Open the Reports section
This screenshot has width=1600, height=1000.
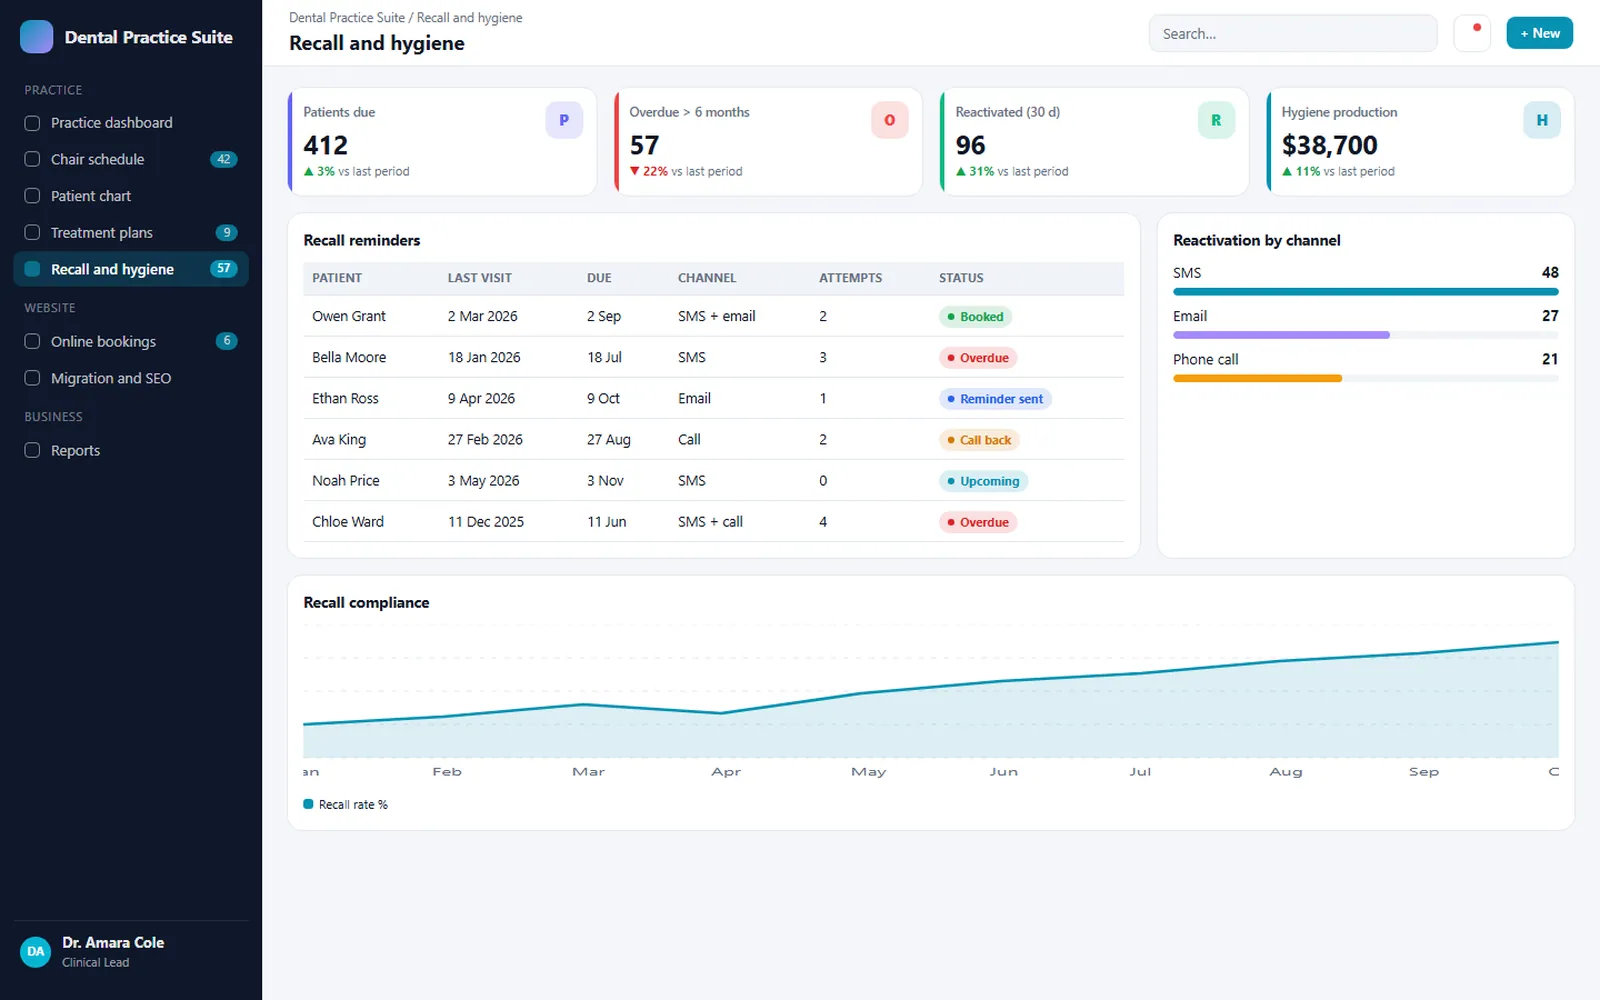[x=131, y=451]
